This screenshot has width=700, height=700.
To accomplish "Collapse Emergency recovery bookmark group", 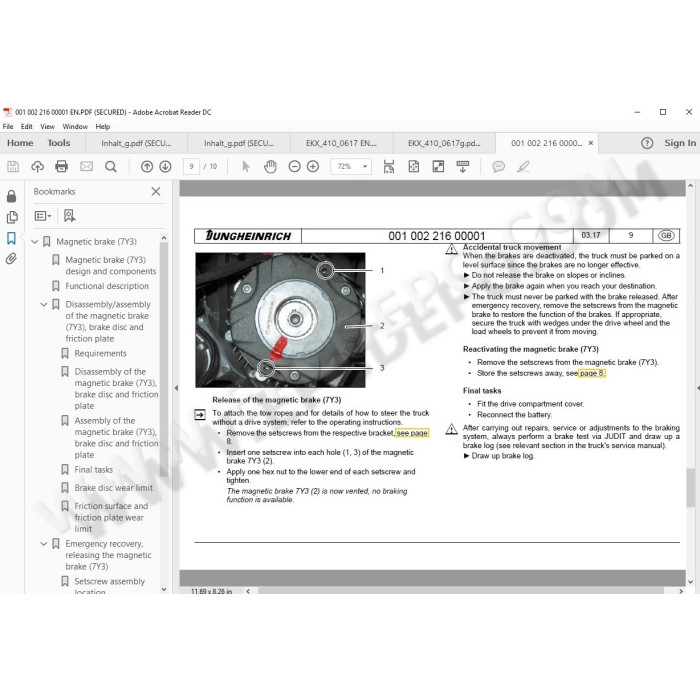I will click(44, 544).
